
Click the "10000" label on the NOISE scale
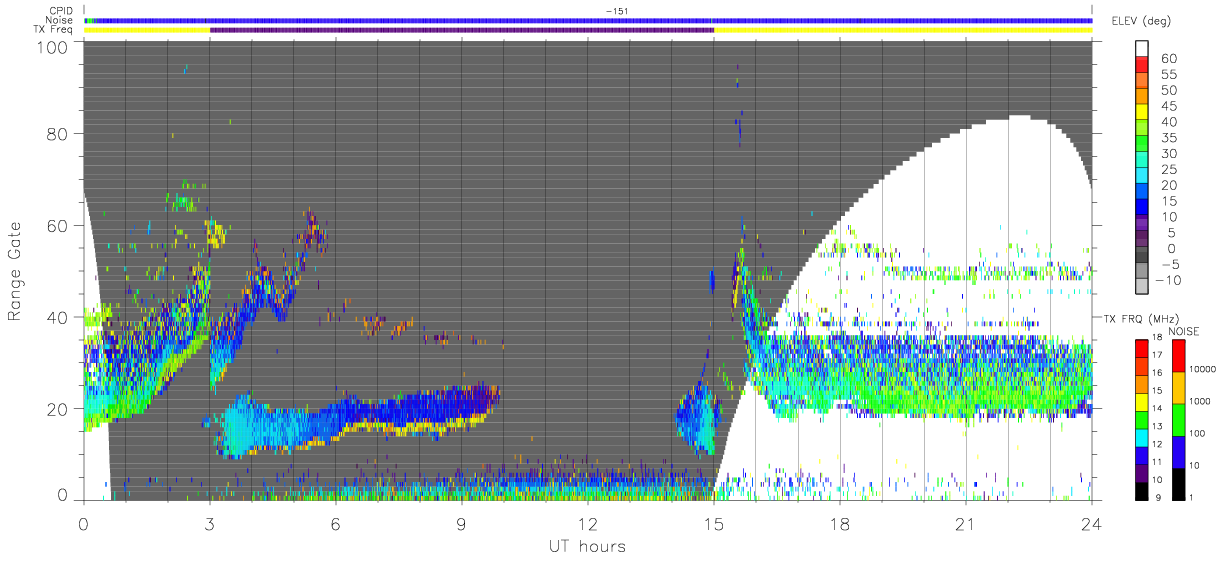click(1204, 371)
